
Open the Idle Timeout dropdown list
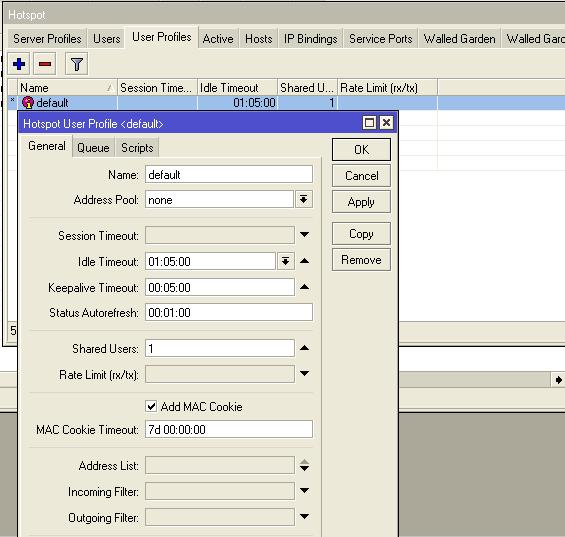[x=285, y=261]
